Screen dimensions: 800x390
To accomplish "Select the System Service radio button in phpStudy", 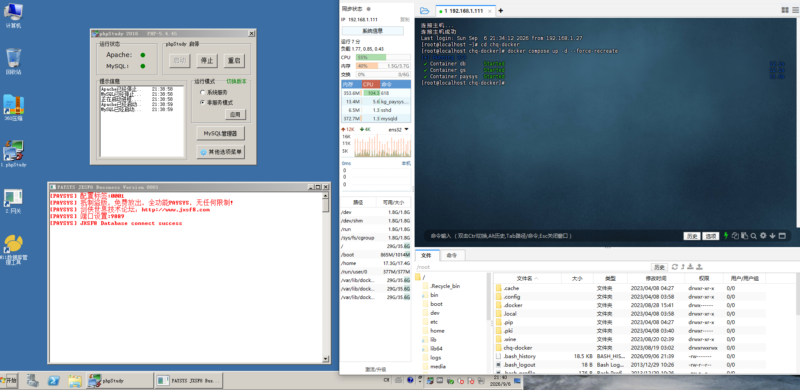I will coord(202,92).
